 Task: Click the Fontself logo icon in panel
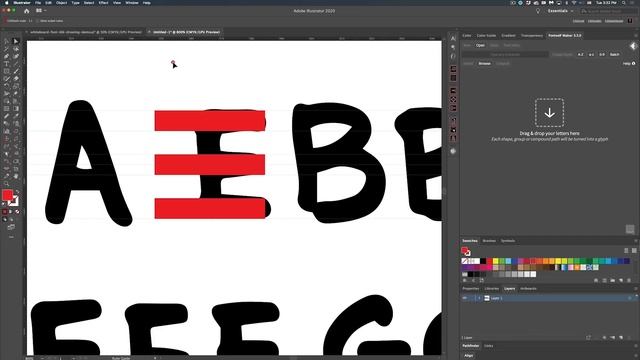633,46
